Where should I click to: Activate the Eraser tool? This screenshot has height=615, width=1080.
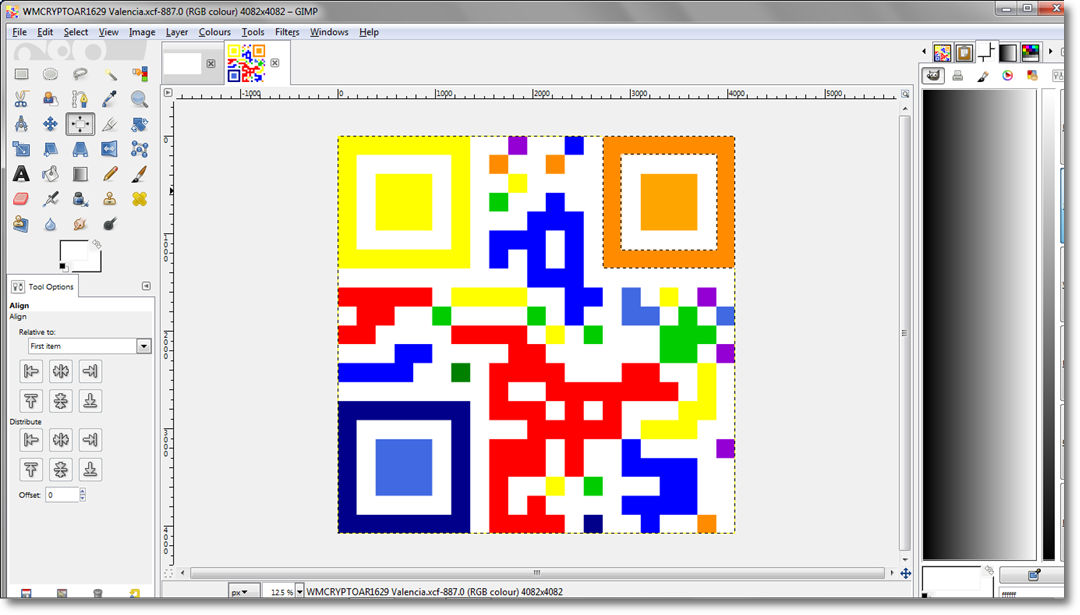[21, 199]
